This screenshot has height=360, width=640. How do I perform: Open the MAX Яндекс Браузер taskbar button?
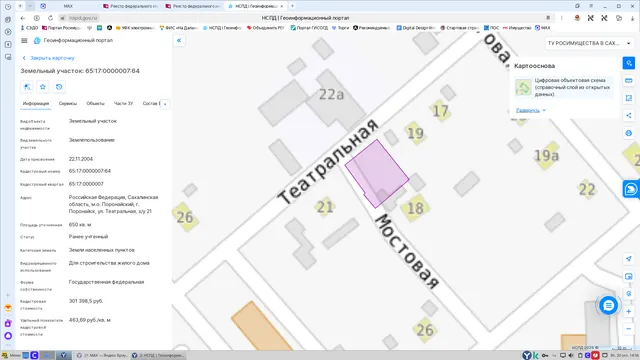tap(102, 356)
